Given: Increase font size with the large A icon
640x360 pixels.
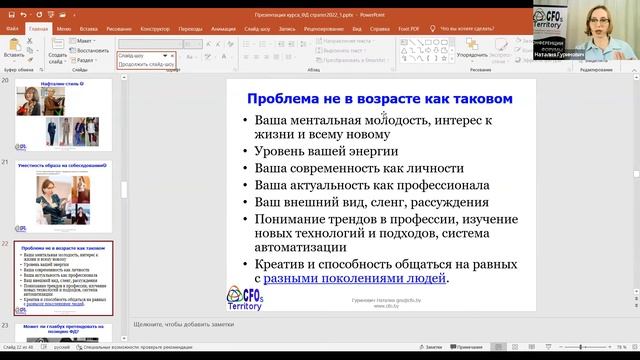Looking at the screenshot, I should [x=209, y=44].
